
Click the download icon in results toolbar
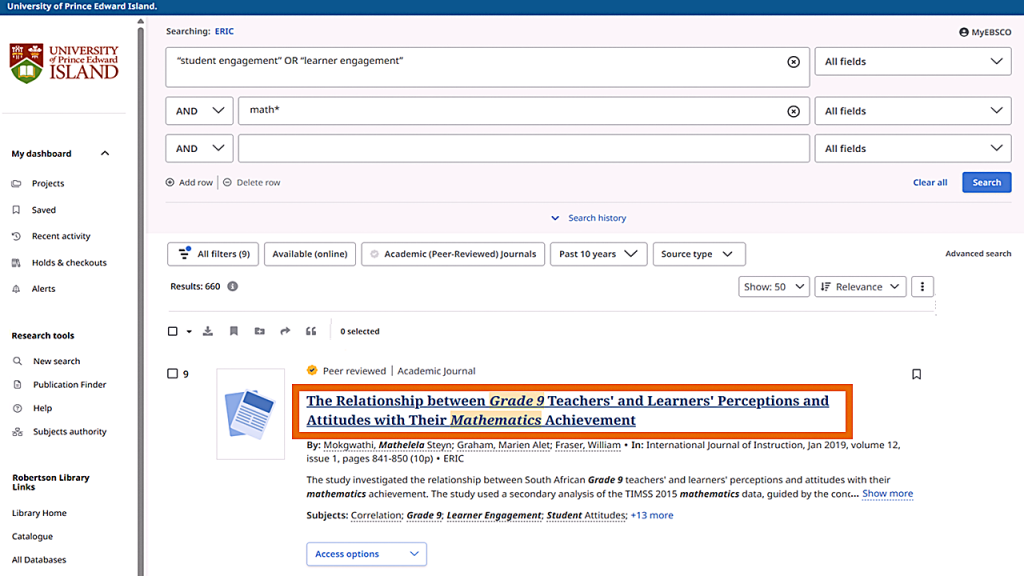(208, 331)
